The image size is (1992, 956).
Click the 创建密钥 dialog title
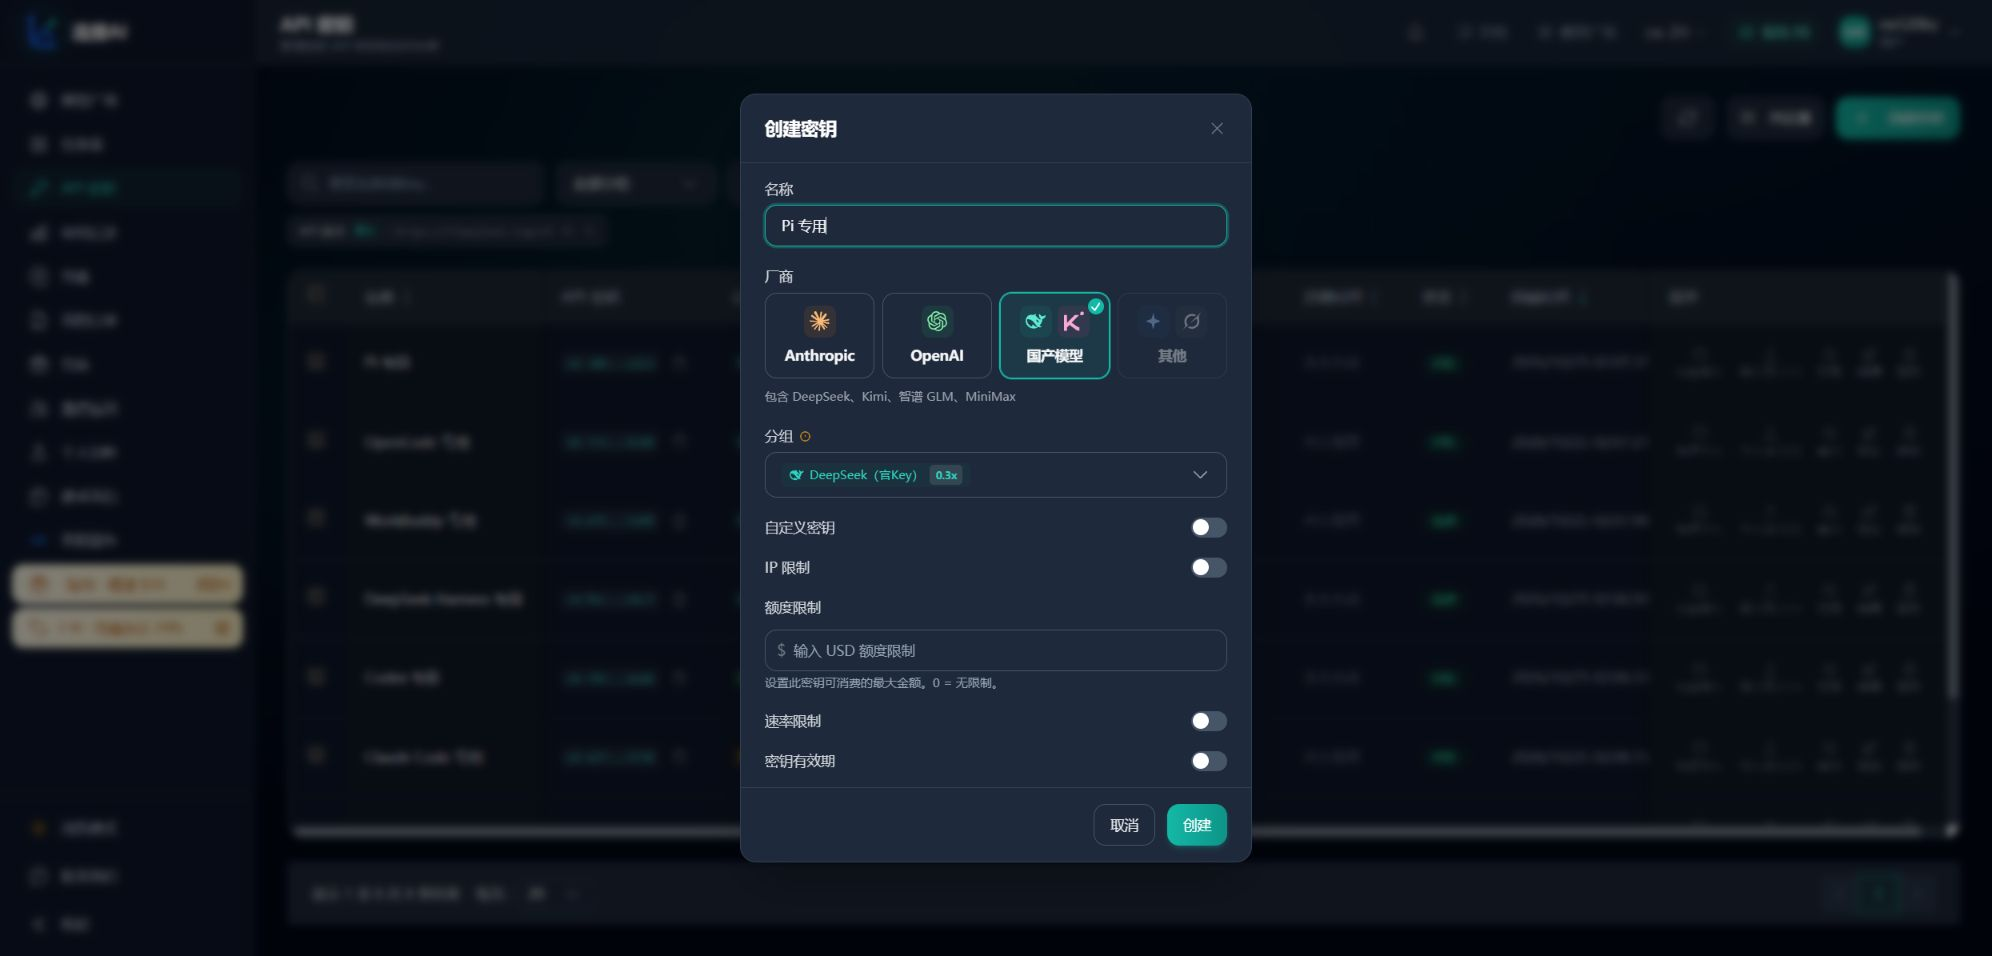point(800,129)
